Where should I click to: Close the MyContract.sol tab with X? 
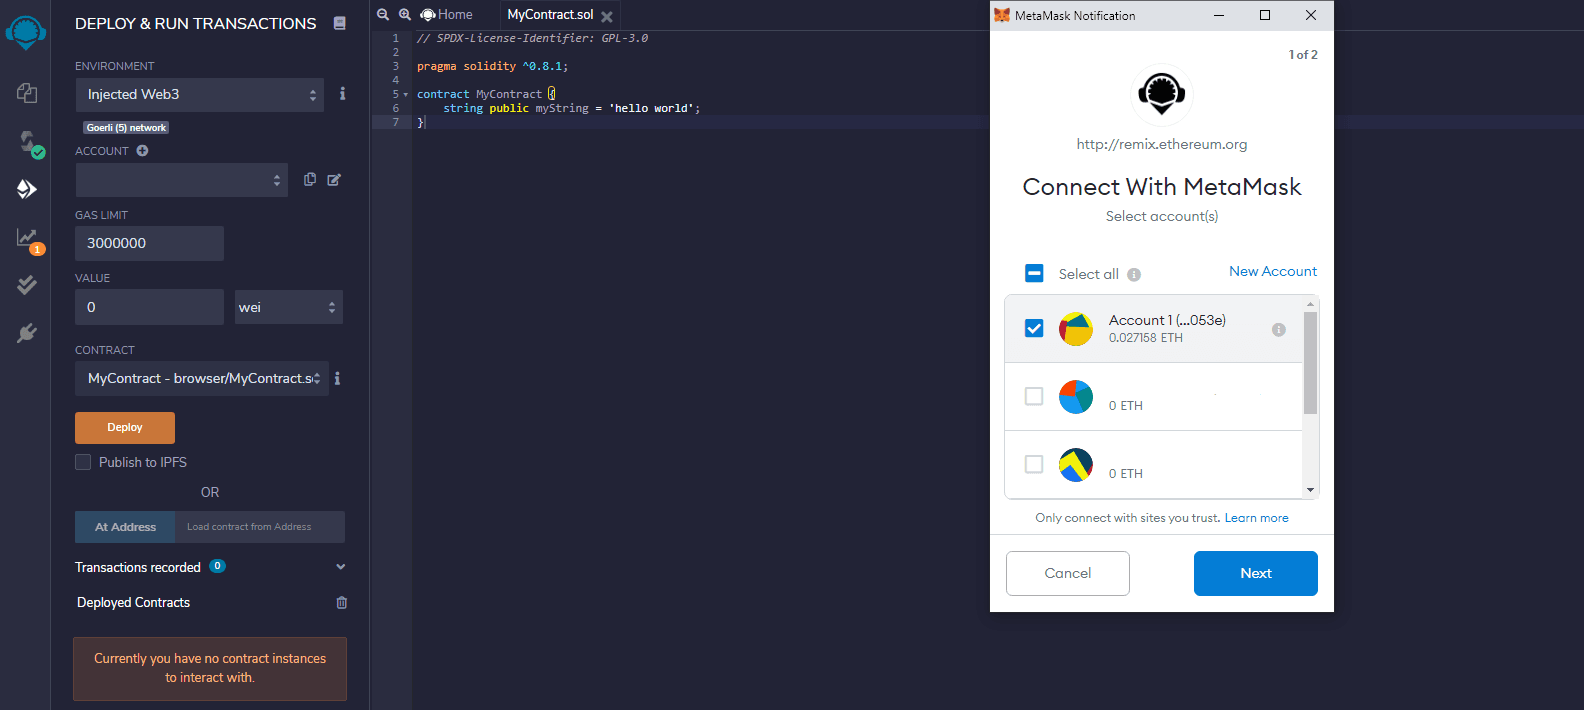607,17
